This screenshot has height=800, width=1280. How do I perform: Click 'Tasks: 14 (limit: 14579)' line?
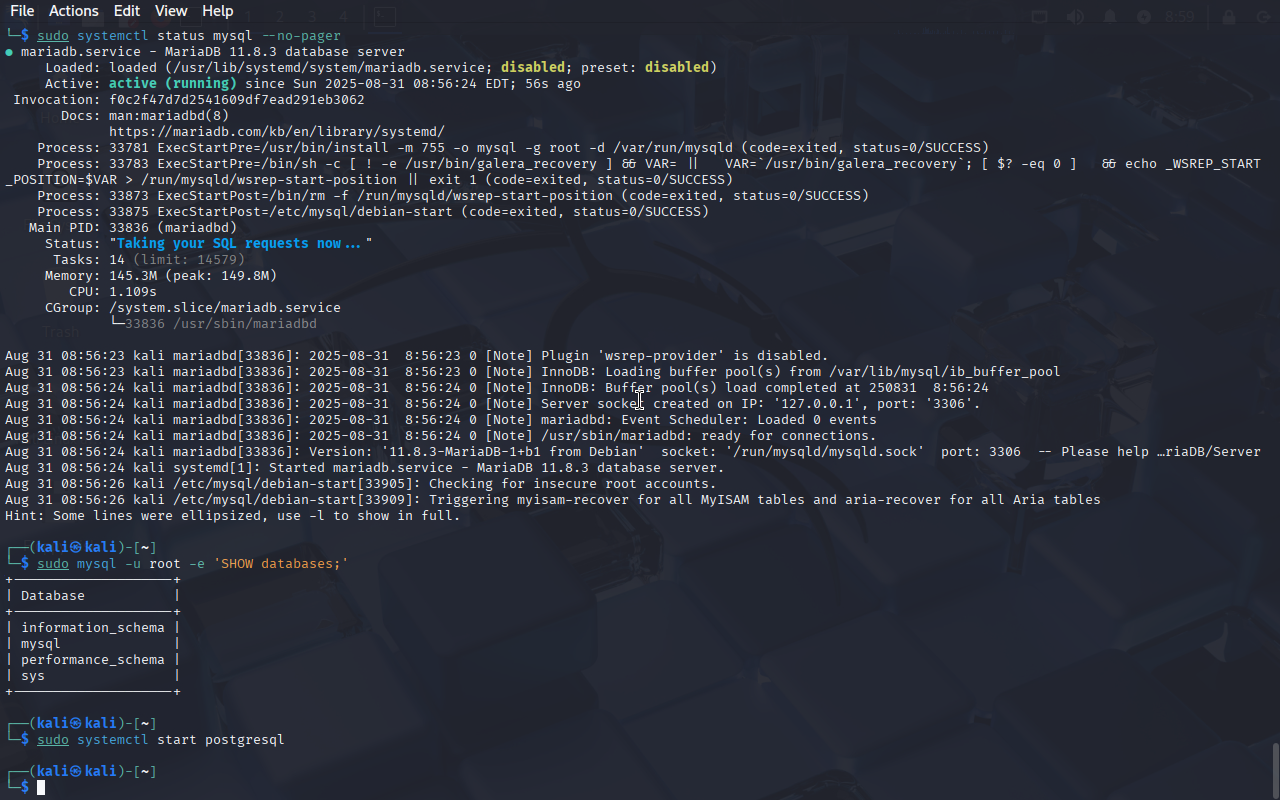pyautogui.click(x=149, y=260)
